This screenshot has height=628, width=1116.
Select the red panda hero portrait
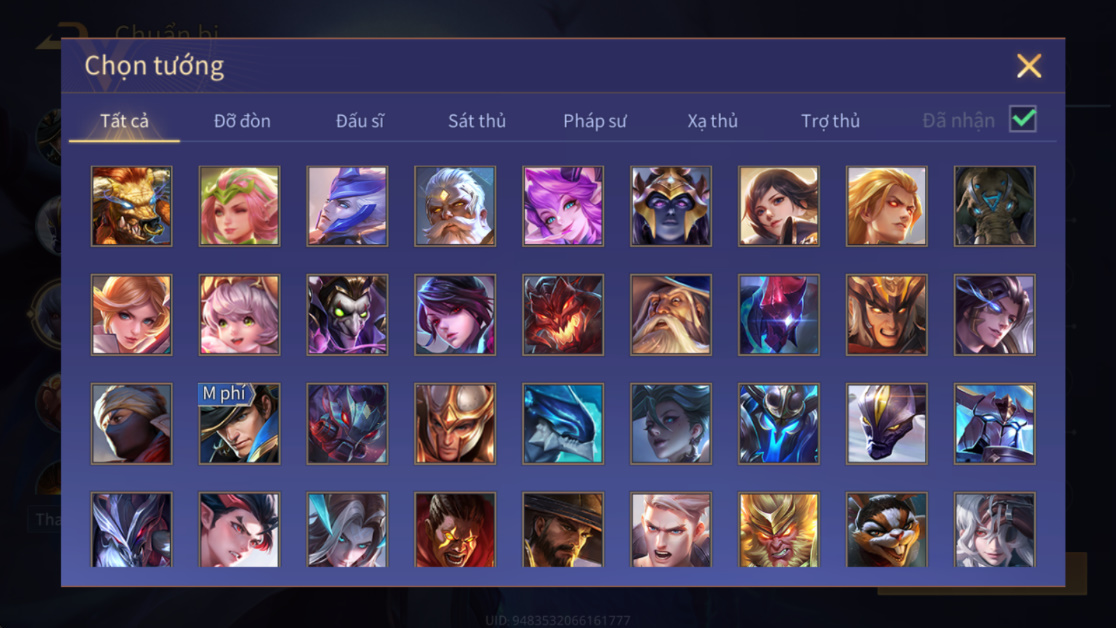(886, 530)
